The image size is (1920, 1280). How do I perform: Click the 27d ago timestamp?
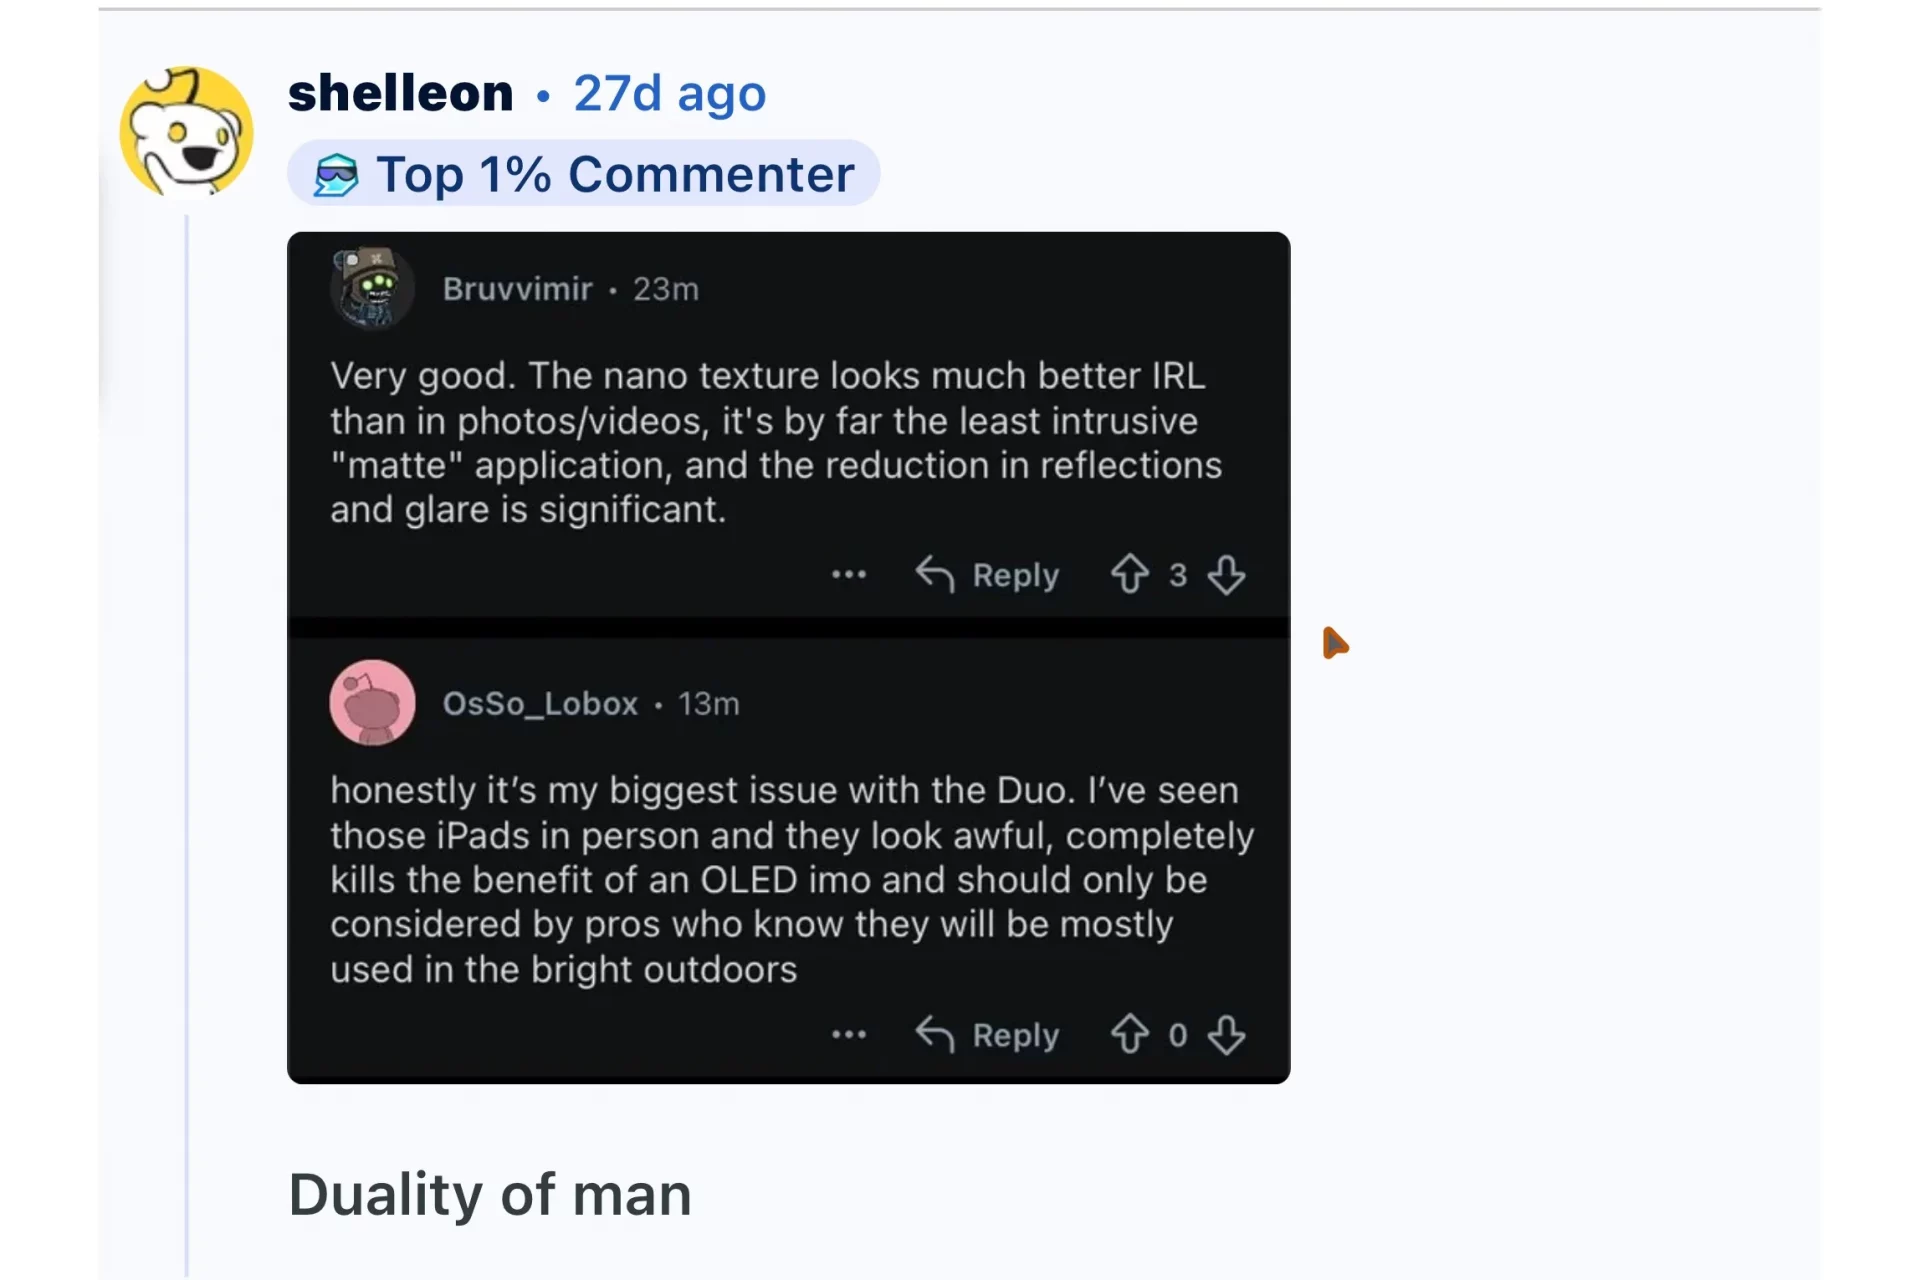tap(669, 94)
